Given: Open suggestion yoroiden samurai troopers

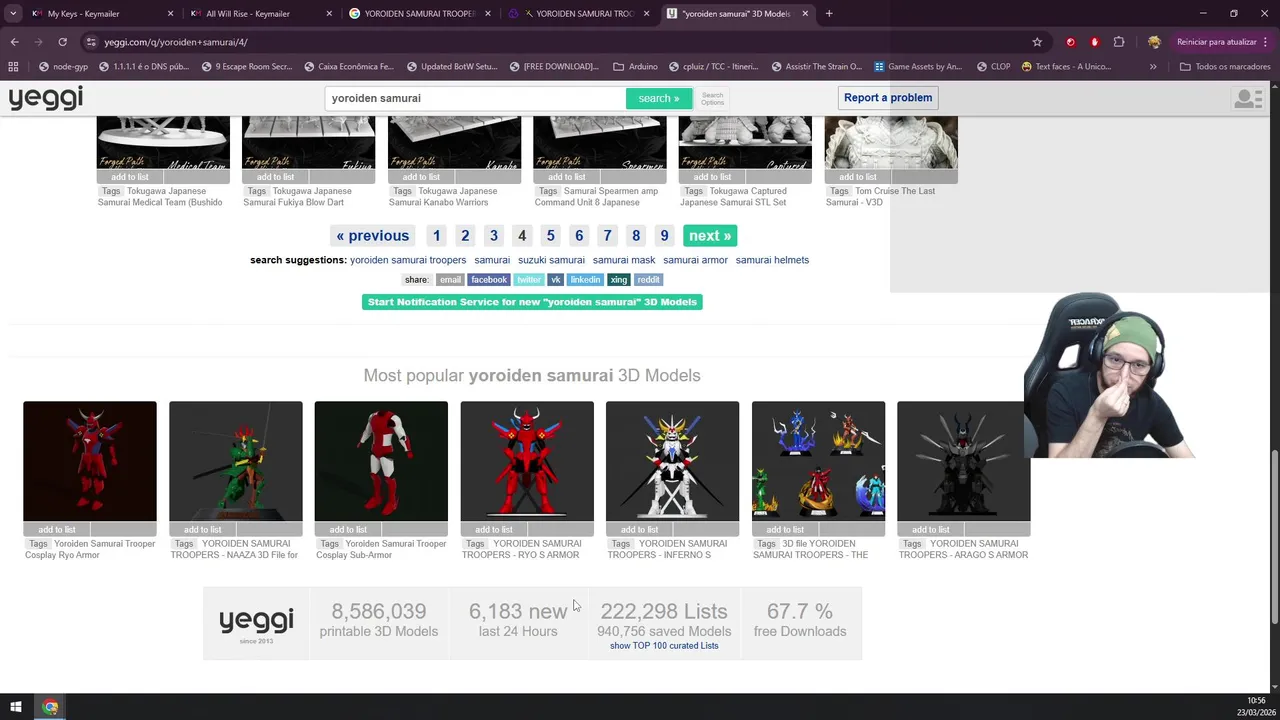Looking at the screenshot, I should 408,260.
